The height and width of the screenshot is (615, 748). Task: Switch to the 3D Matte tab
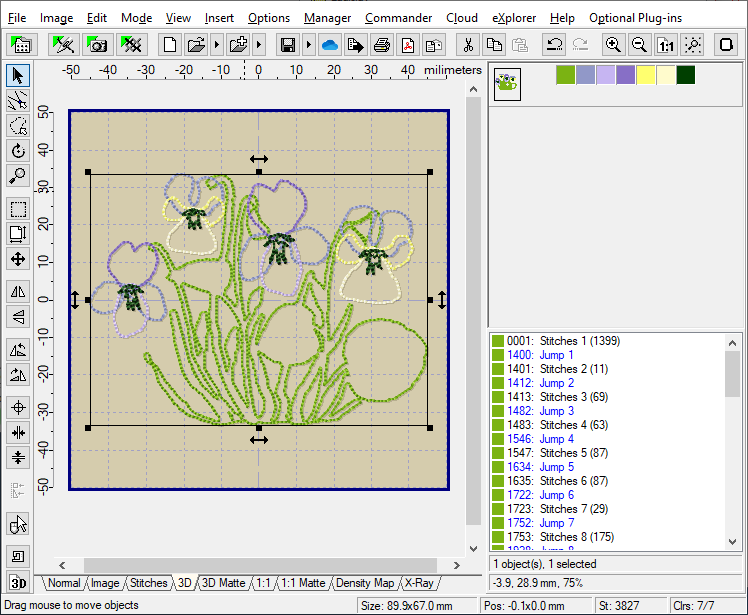pos(223,583)
